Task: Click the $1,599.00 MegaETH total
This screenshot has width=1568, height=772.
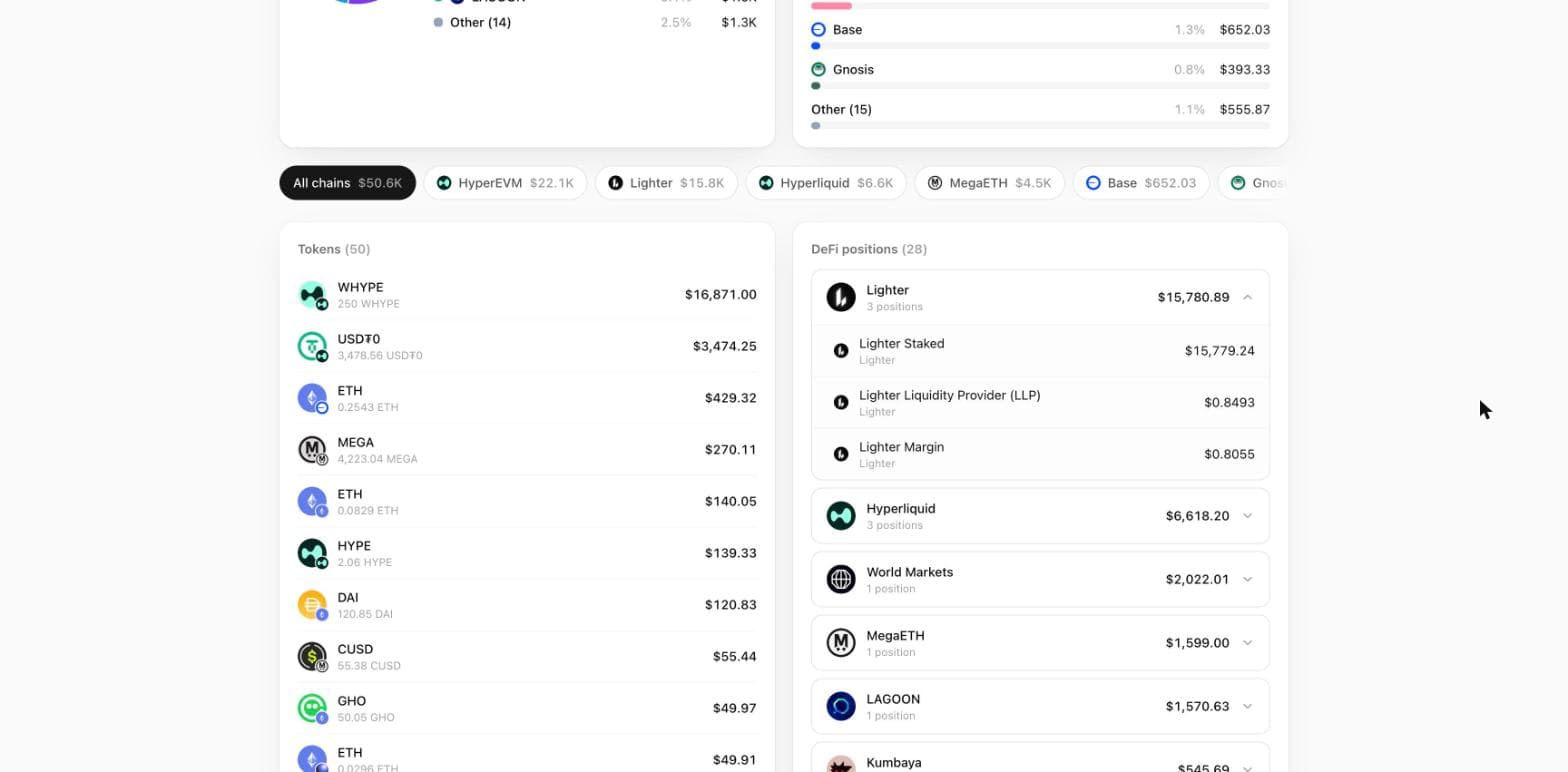Action: point(1197,643)
